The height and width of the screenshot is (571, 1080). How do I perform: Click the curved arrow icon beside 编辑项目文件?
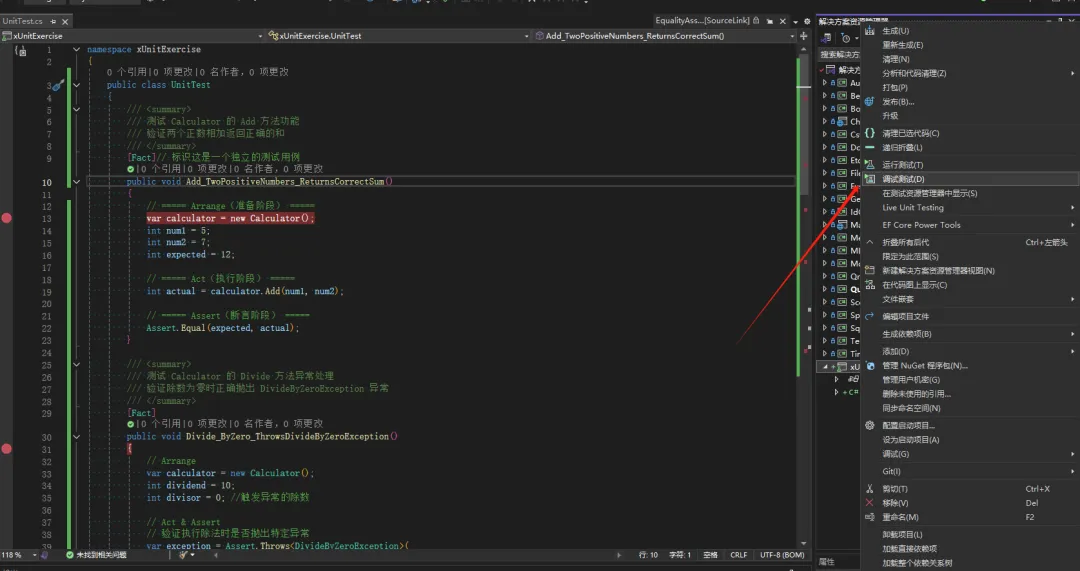coord(870,316)
